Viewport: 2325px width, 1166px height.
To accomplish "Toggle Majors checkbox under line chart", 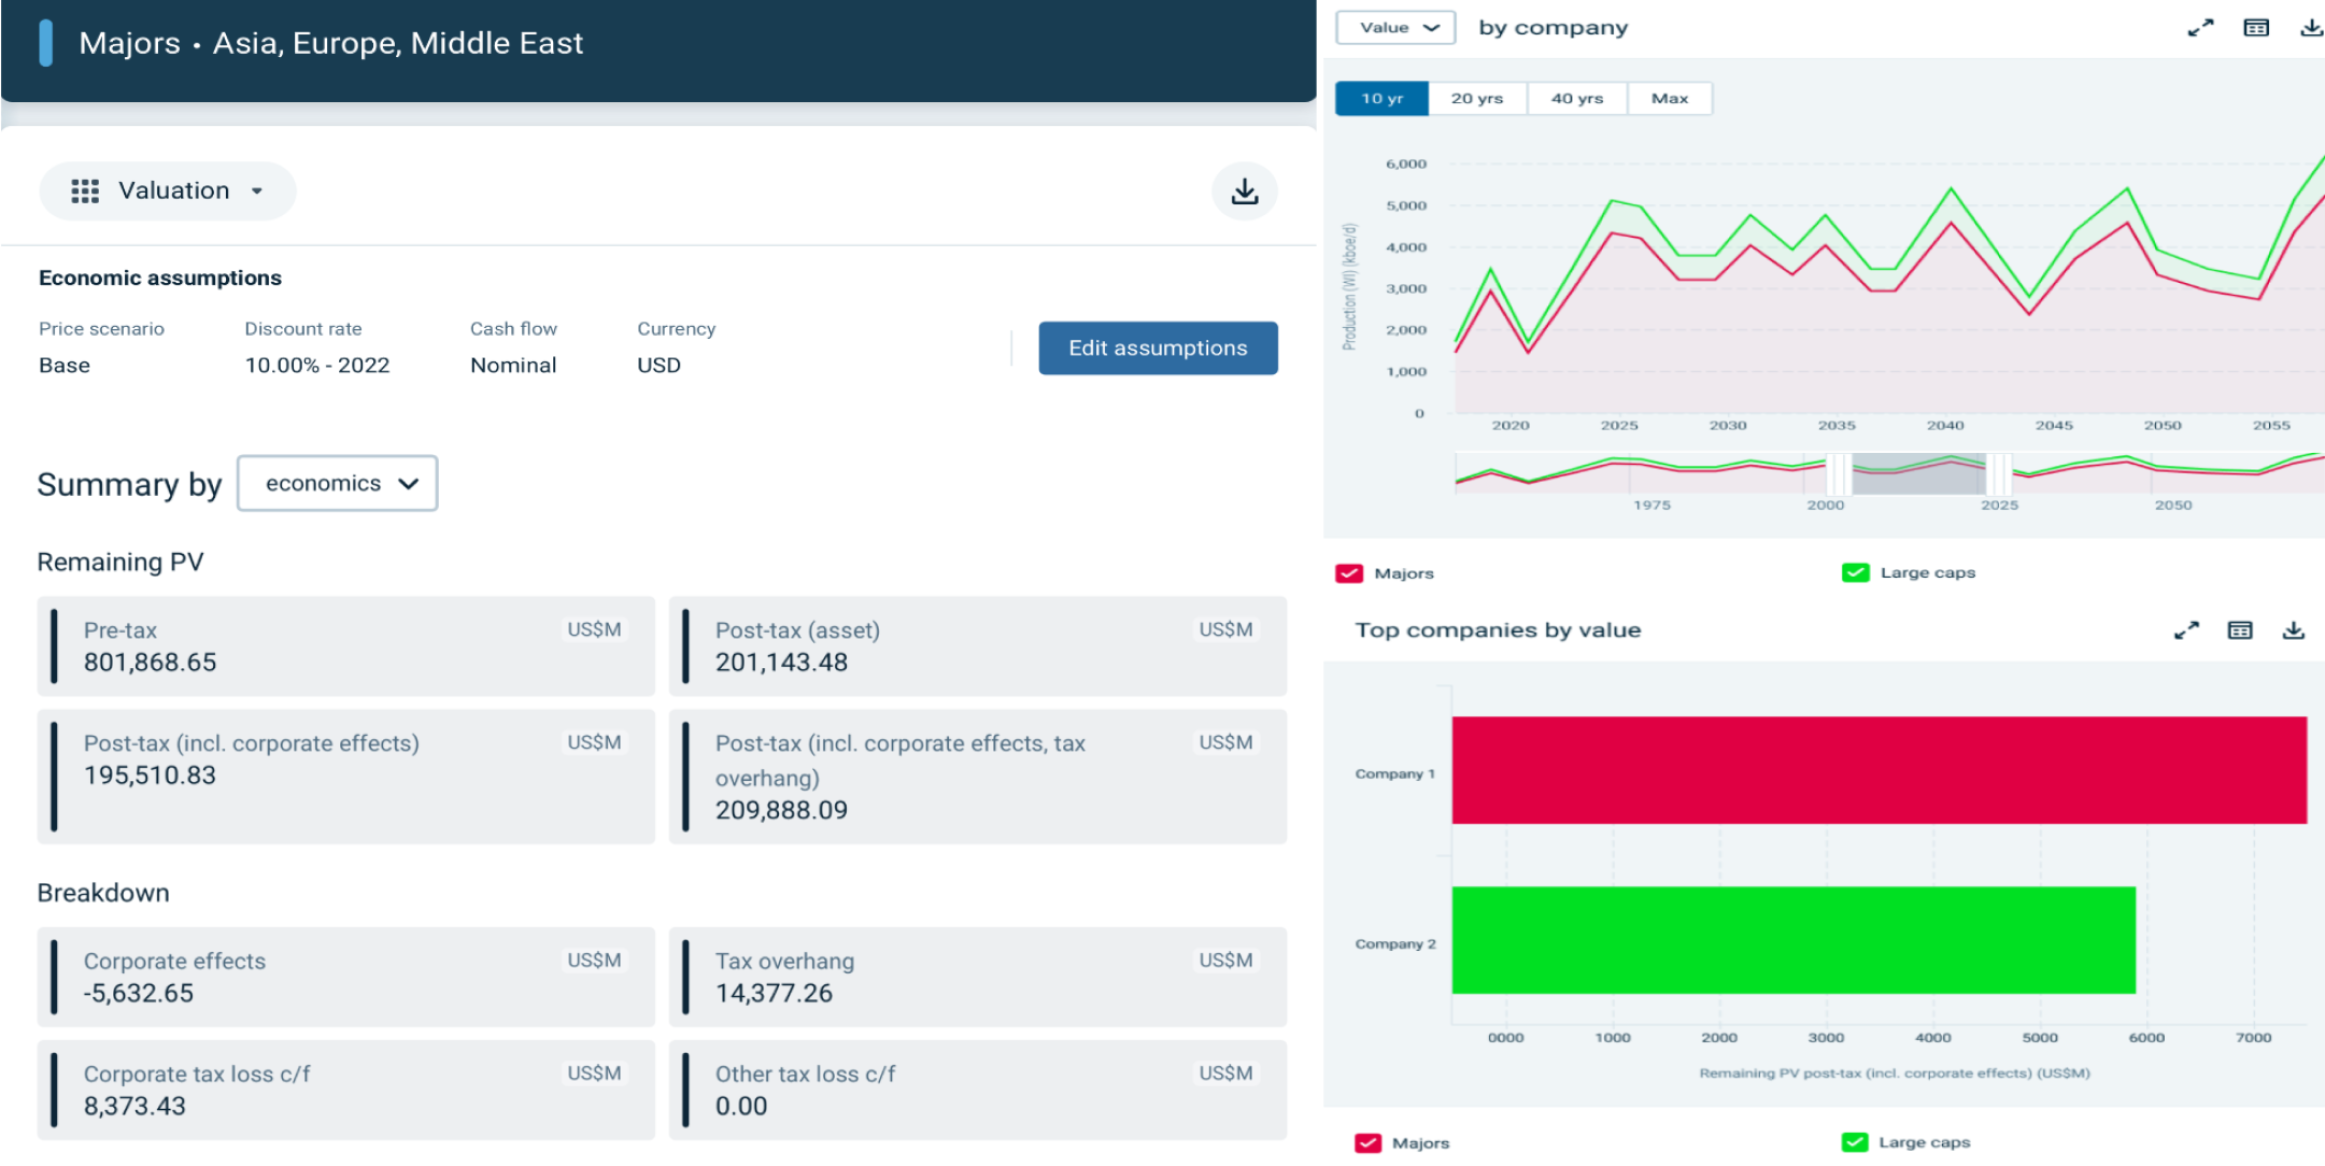I will click(x=1349, y=573).
